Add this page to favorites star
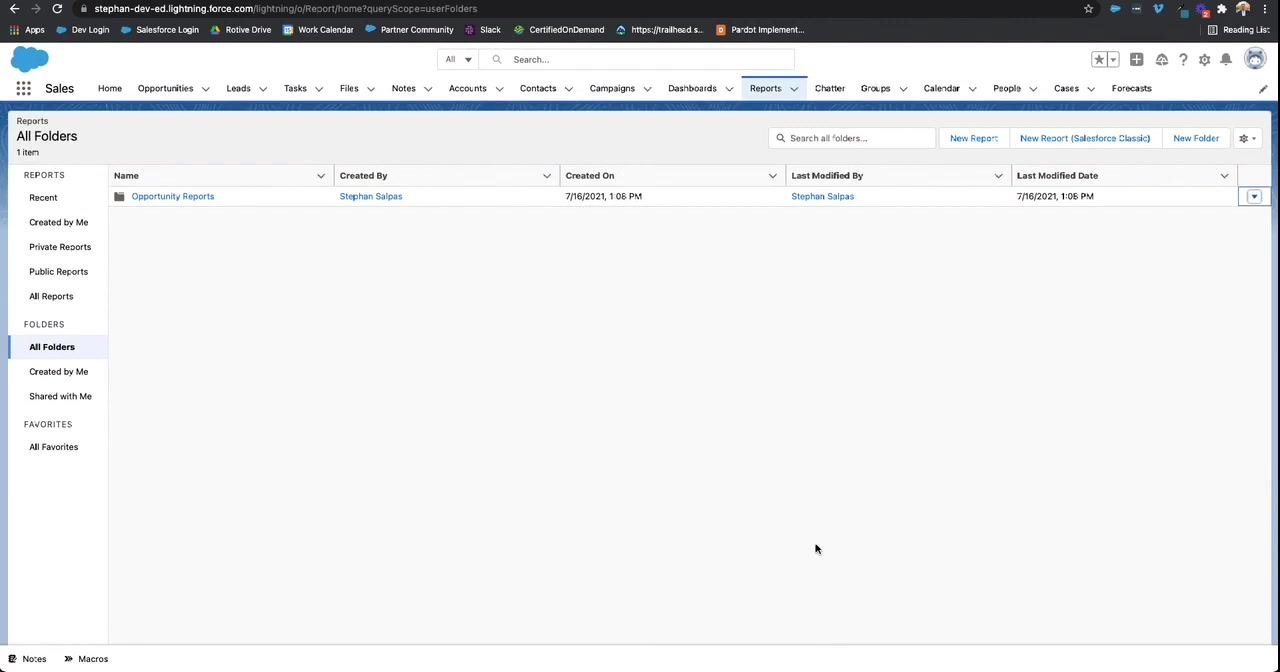This screenshot has width=1280, height=672. [1099, 59]
